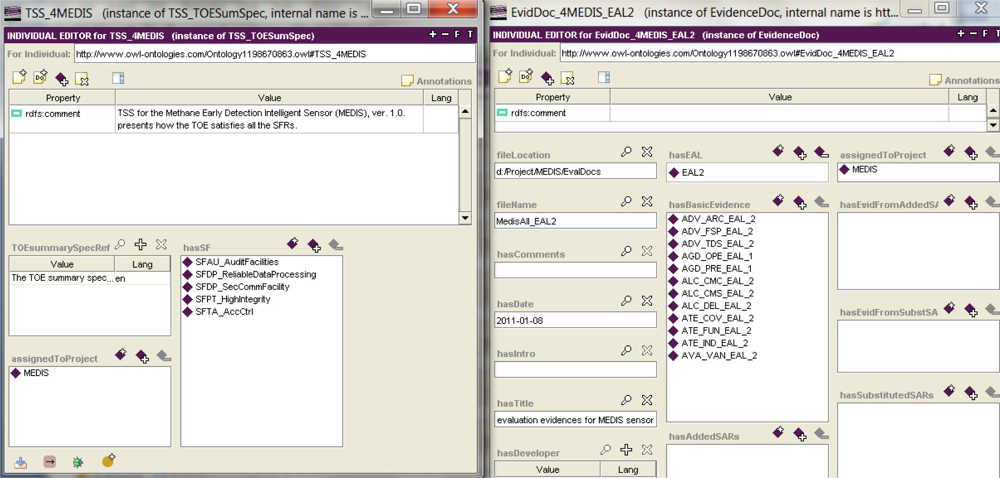1000x478 pixels.
Task: Click the add-value plus icon for TOEsummarySpecRef
Action: click(141, 244)
